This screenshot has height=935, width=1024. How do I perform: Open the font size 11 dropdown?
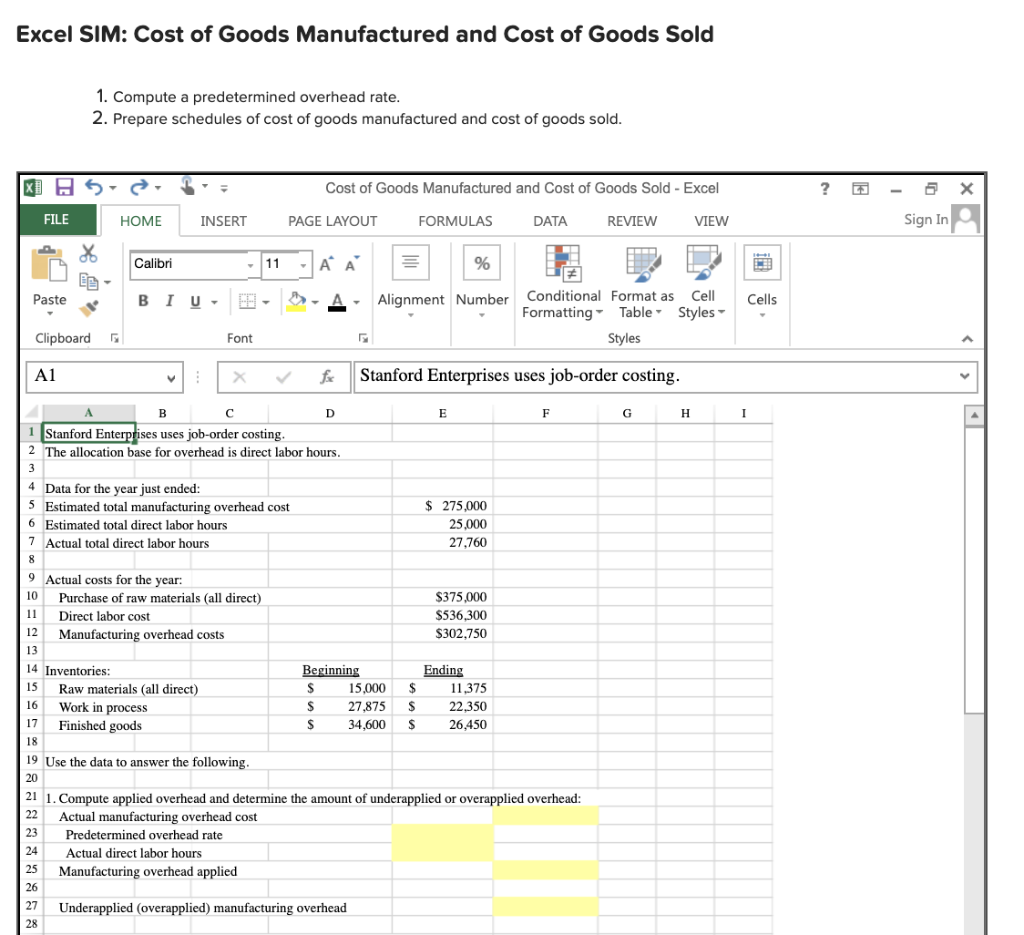[303, 265]
